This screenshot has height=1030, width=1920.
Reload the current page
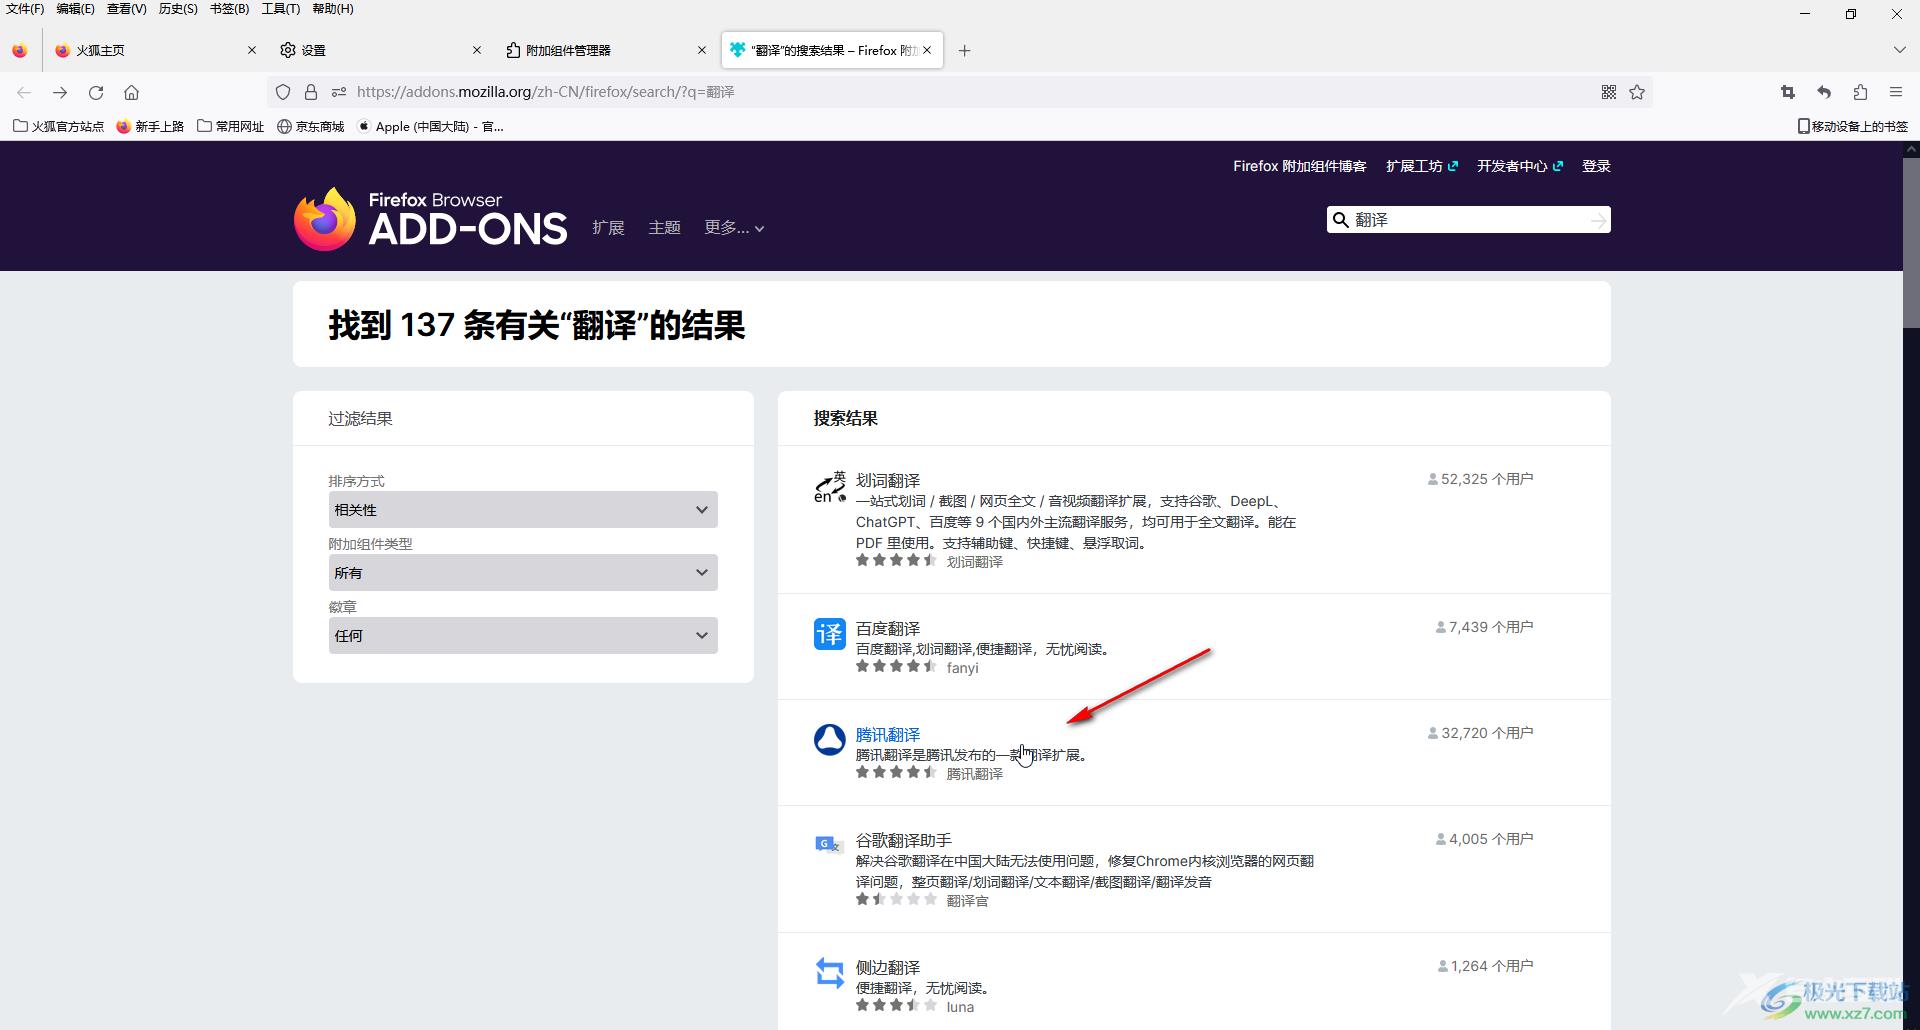(96, 92)
